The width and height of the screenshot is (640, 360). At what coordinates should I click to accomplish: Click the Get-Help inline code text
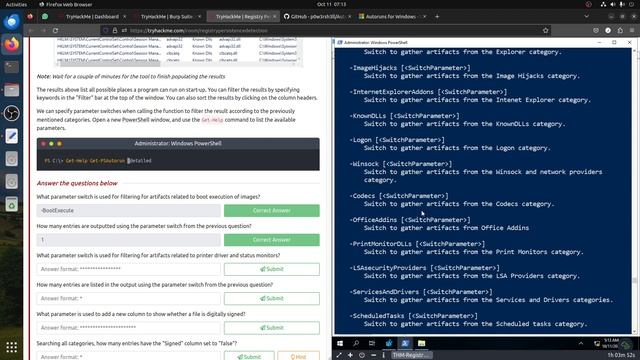click(x=212, y=120)
